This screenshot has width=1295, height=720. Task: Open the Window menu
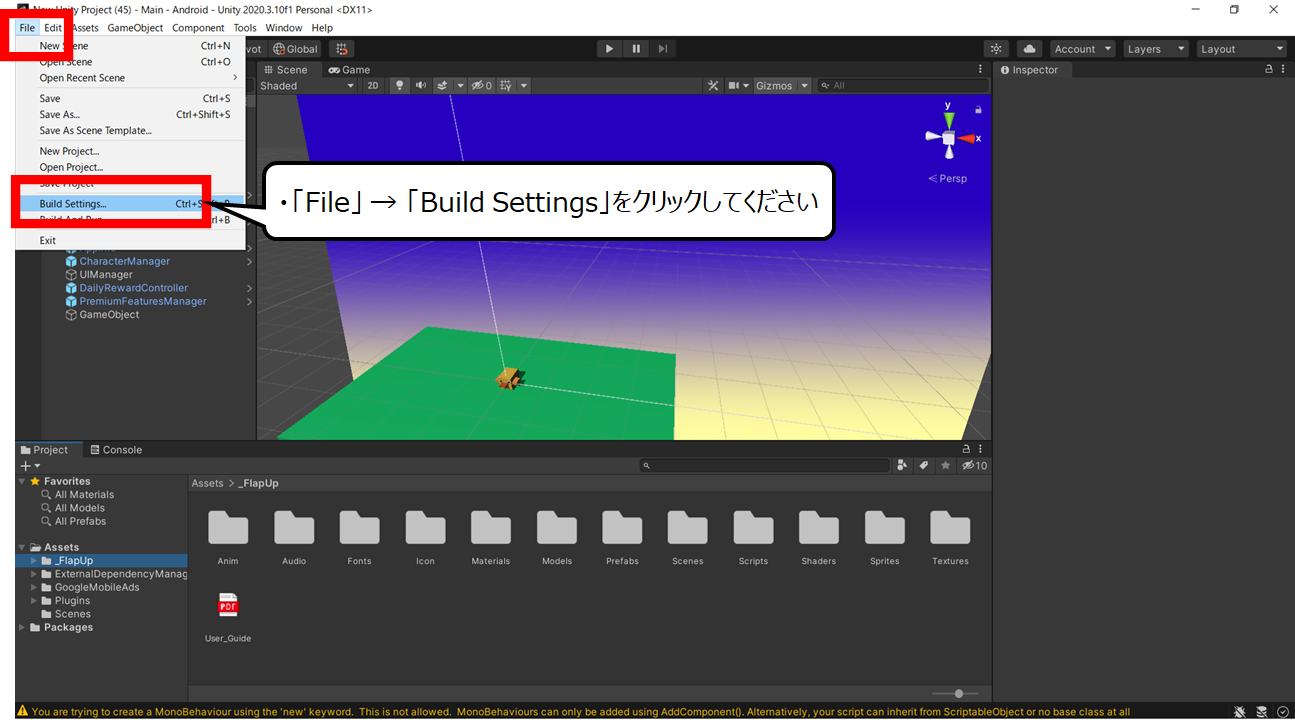point(284,28)
